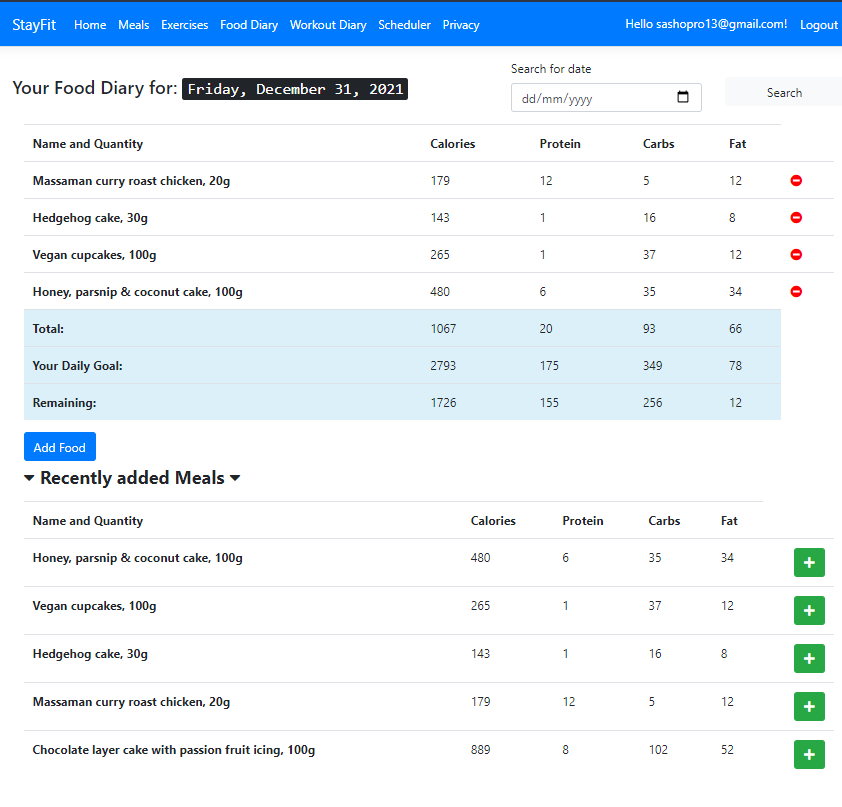
Task: Click the remaining carbs value 256
Action: pyautogui.click(x=652, y=403)
